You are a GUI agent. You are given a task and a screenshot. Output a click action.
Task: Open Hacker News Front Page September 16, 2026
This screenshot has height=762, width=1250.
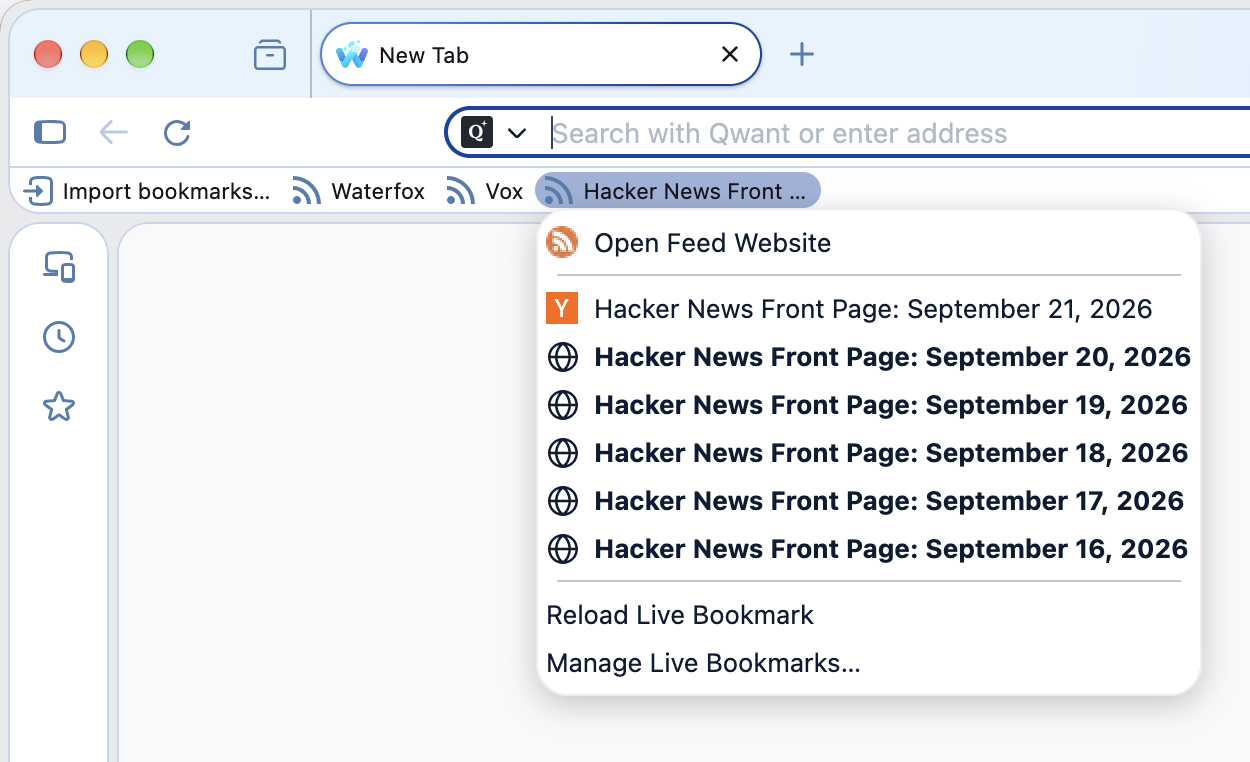coord(869,549)
